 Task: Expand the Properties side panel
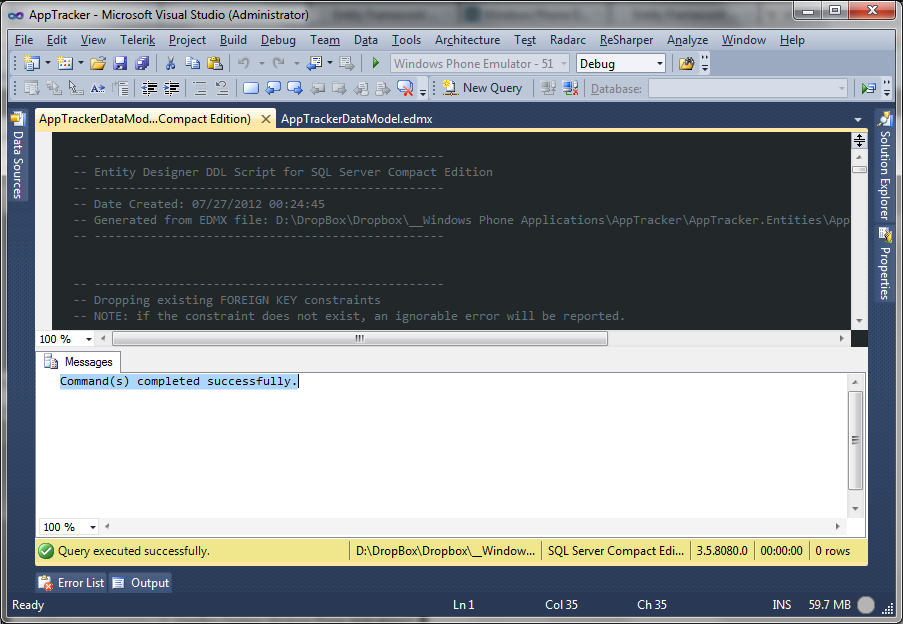tap(885, 264)
